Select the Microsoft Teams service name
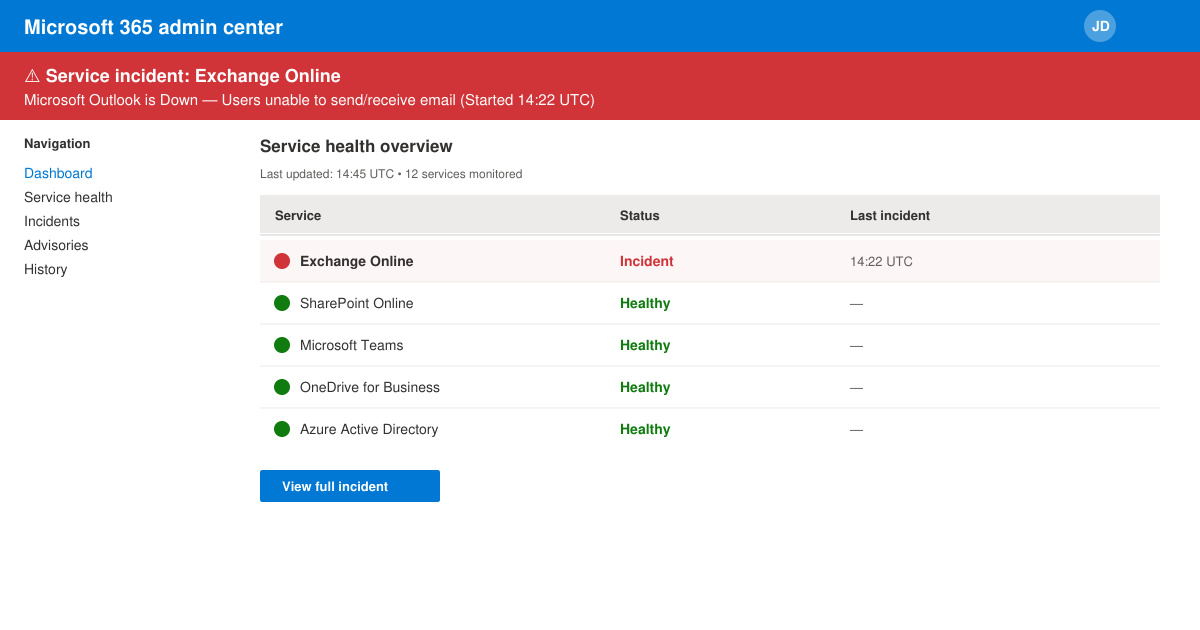Image resolution: width=1200 pixels, height=630 pixels. (352, 345)
